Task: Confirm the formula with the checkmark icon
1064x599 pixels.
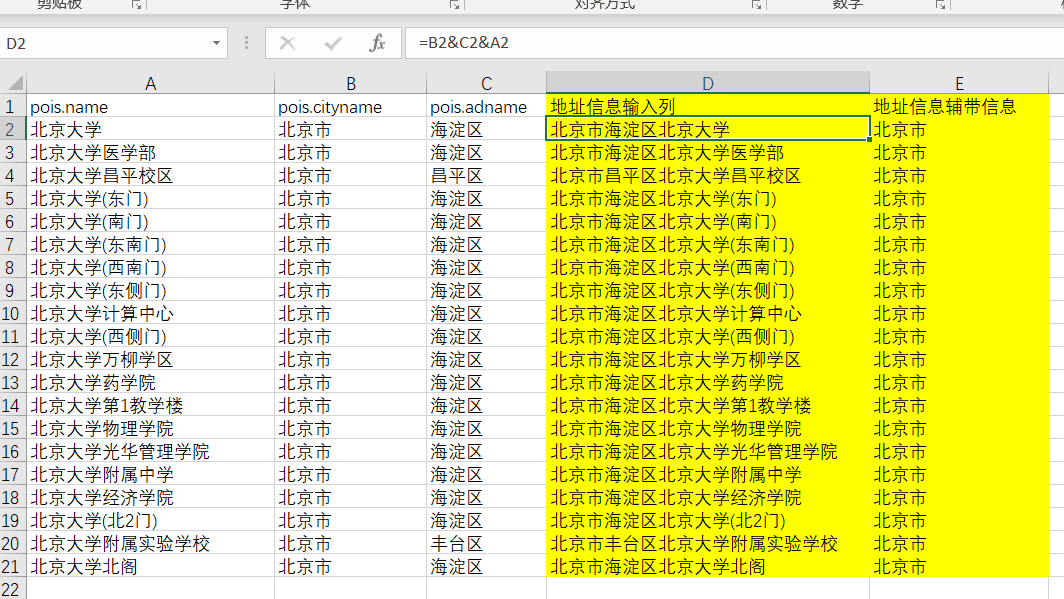Action: tap(332, 43)
